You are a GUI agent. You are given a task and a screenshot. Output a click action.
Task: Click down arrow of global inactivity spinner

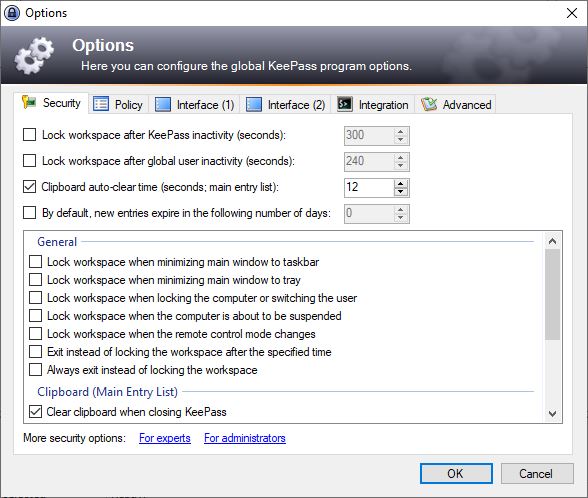(x=401, y=166)
